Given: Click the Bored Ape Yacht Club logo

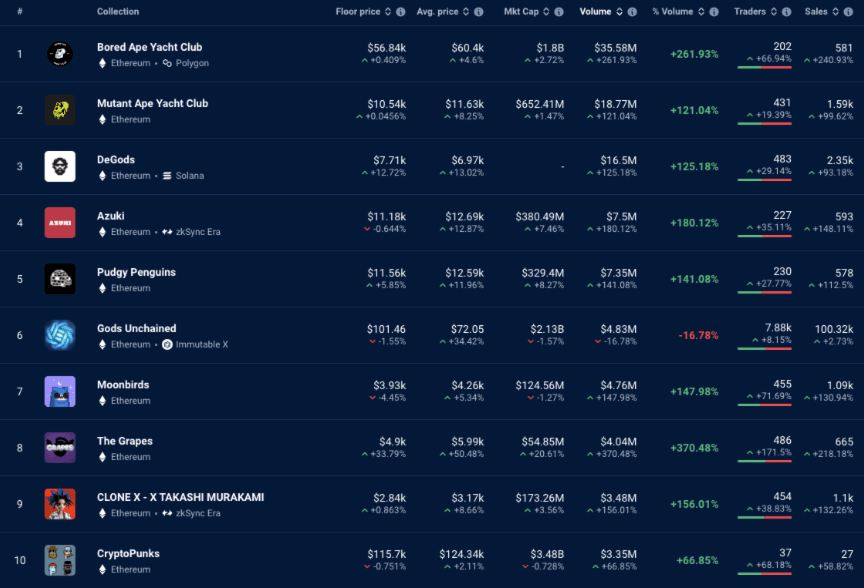Looking at the screenshot, I should click(x=60, y=54).
